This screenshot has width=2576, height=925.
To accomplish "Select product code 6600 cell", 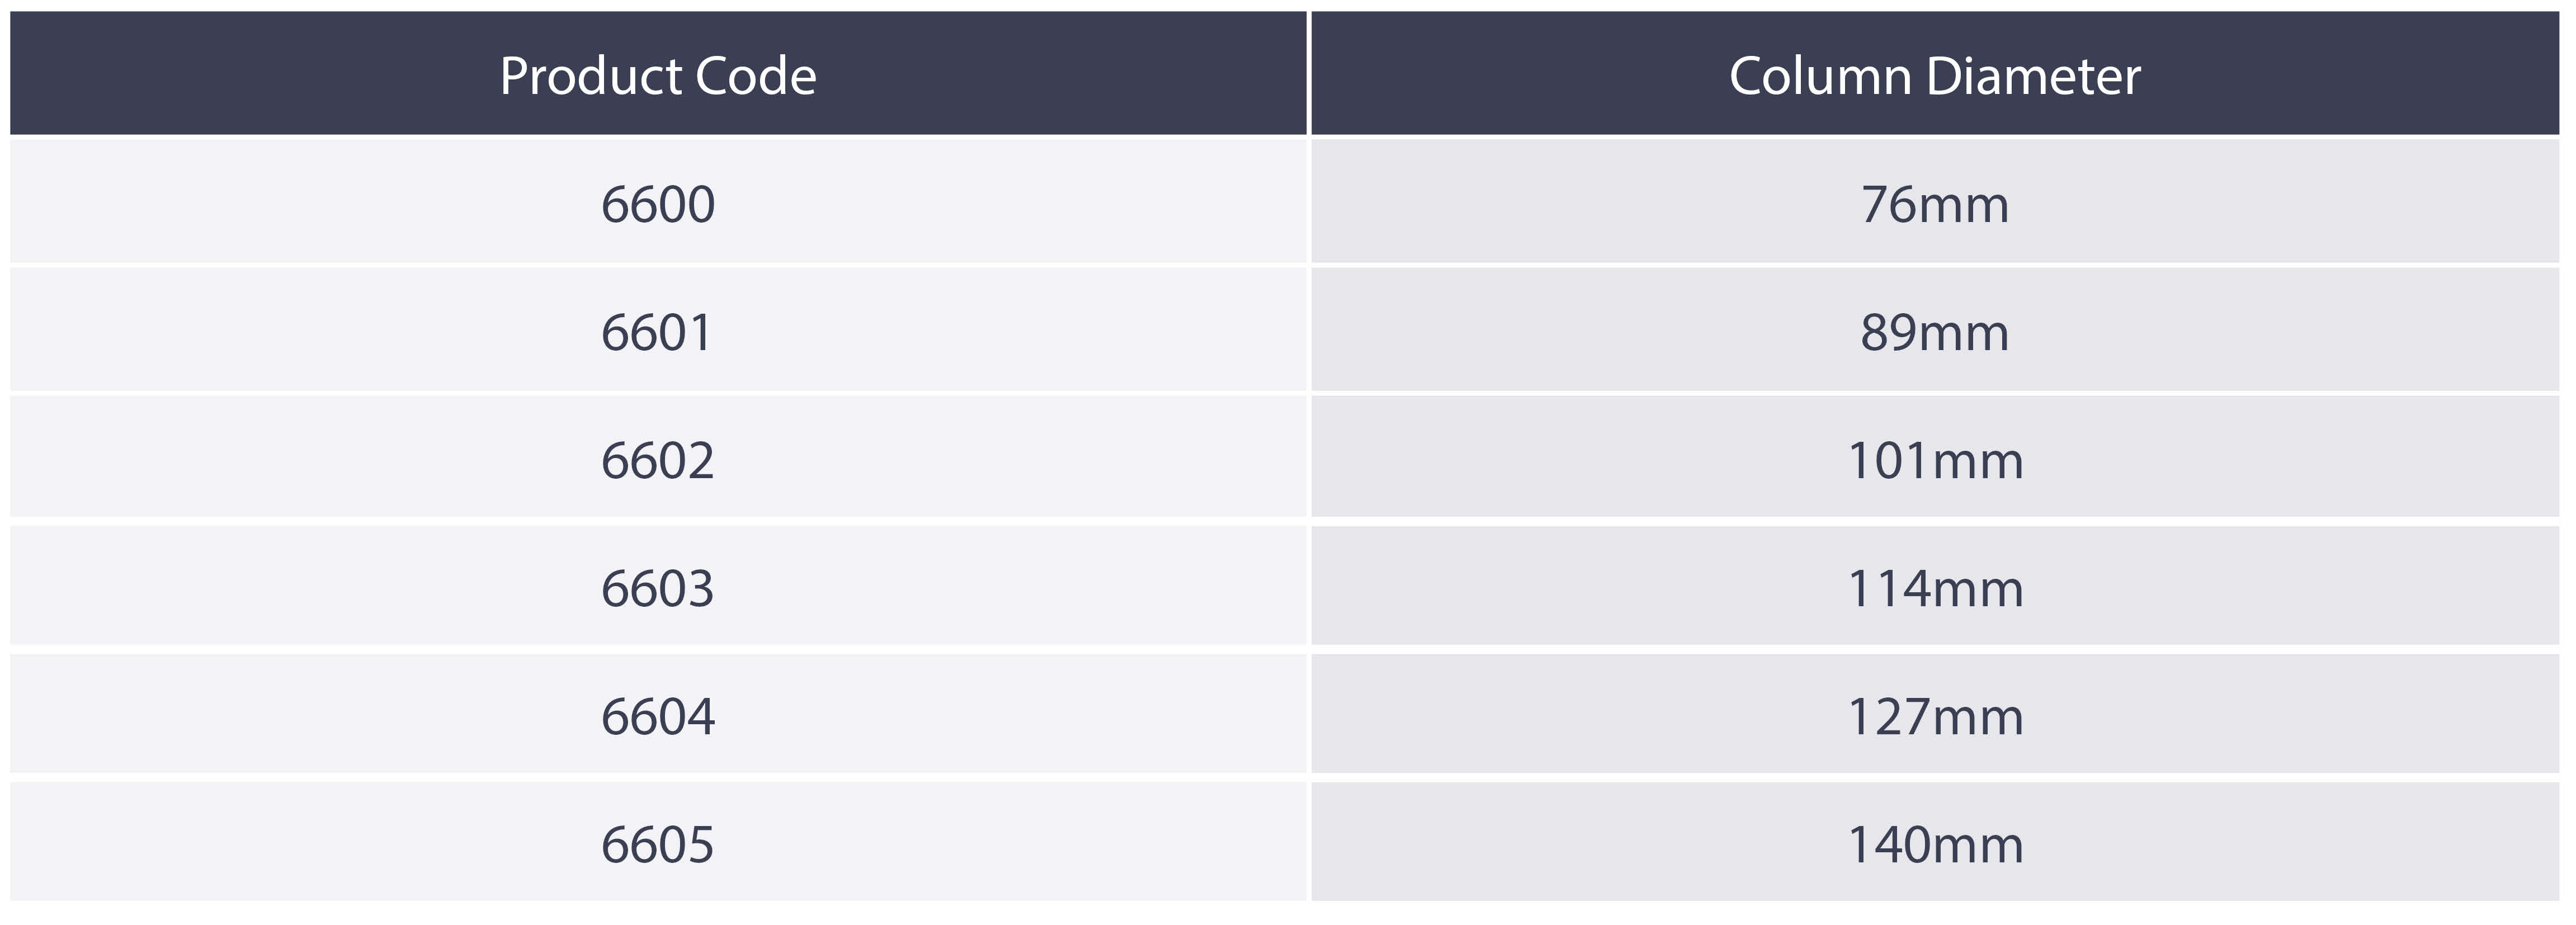I will pyautogui.click(x=658, y=201).
